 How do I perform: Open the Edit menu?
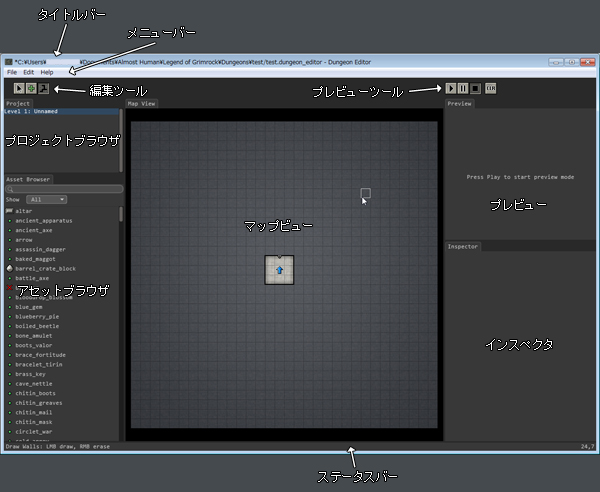[29, 72]
